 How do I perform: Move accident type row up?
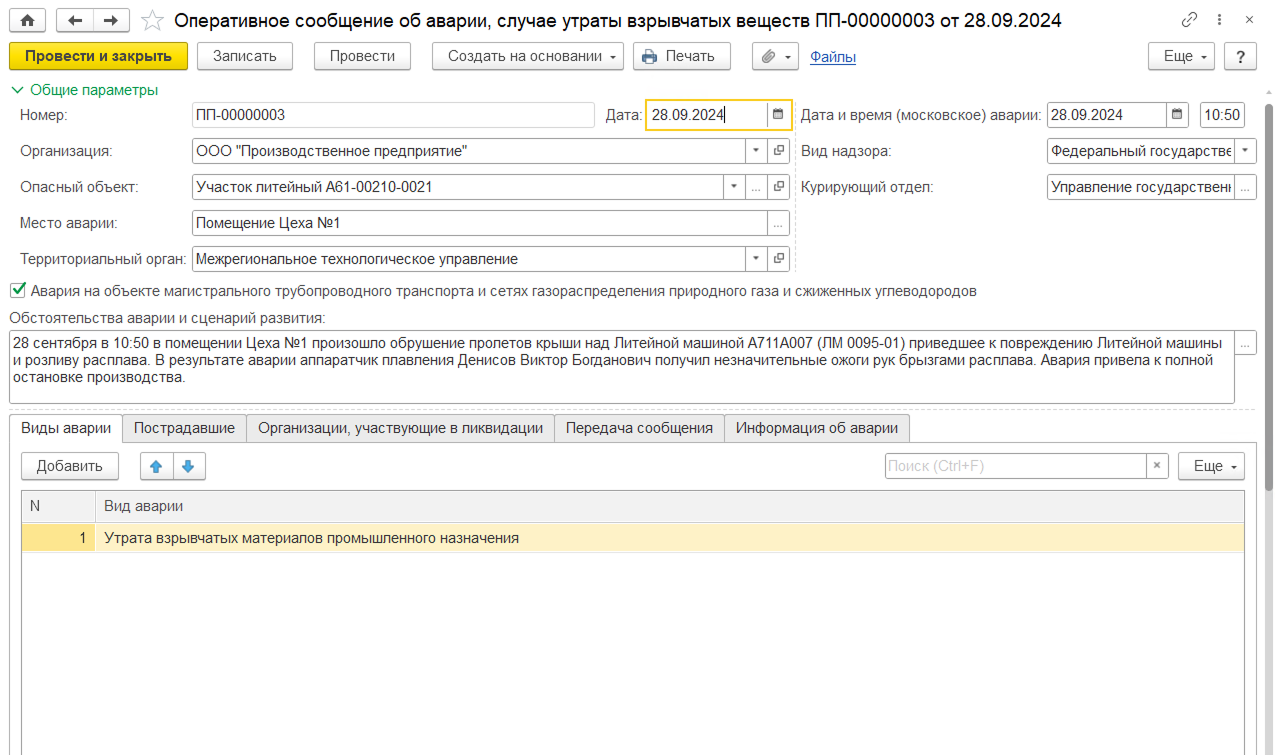click(155, 466)
